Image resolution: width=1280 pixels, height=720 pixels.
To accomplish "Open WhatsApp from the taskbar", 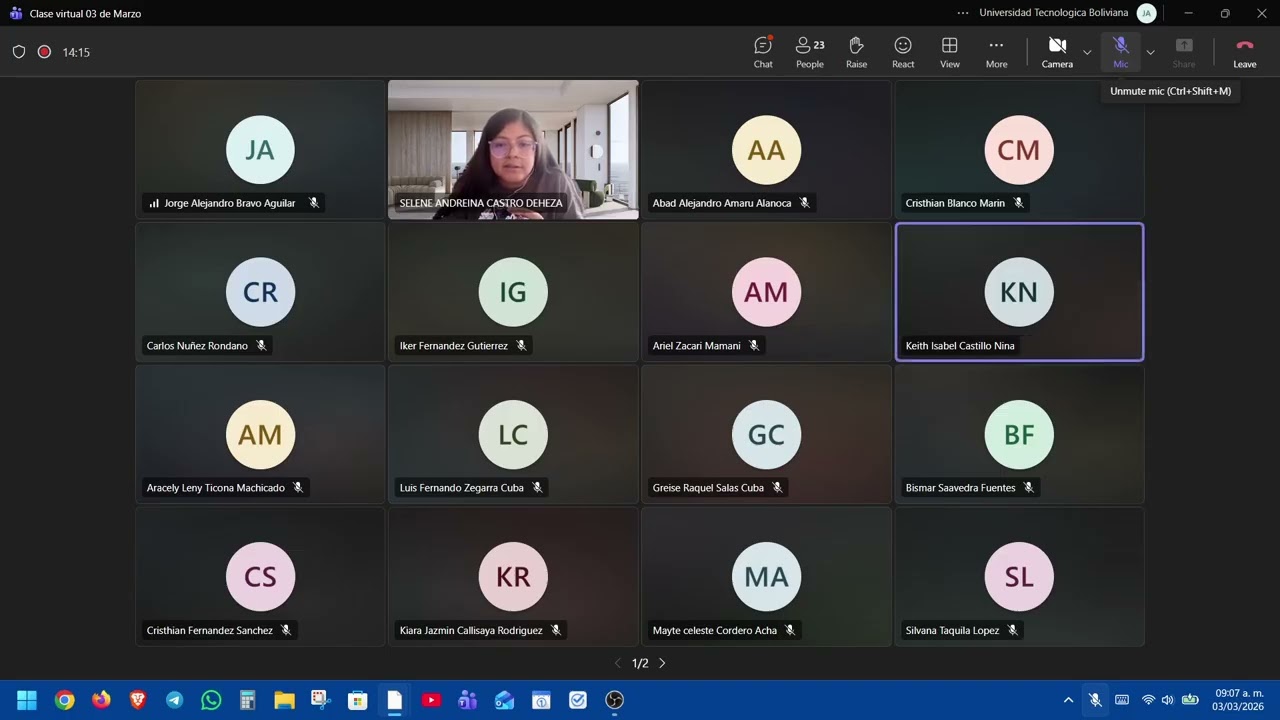I will pos(211,700).
